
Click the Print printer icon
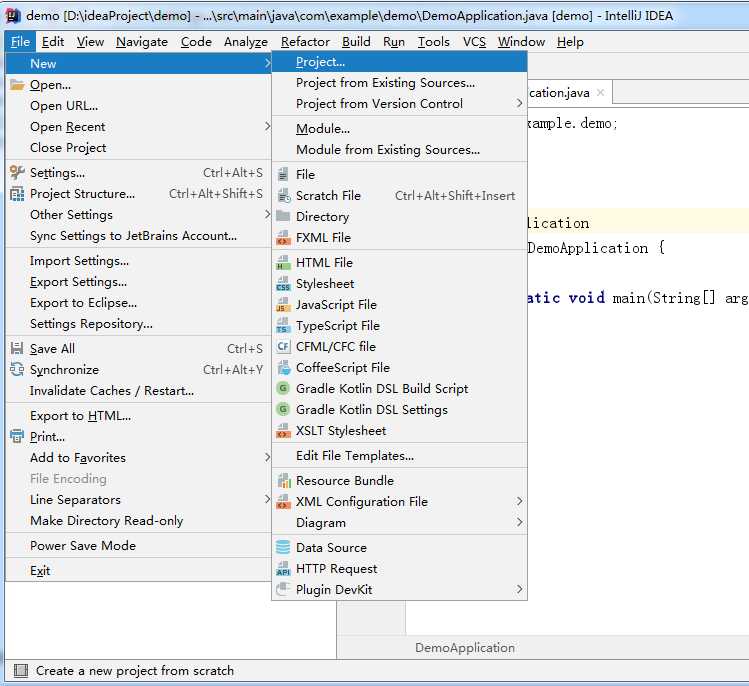point(17,436)
